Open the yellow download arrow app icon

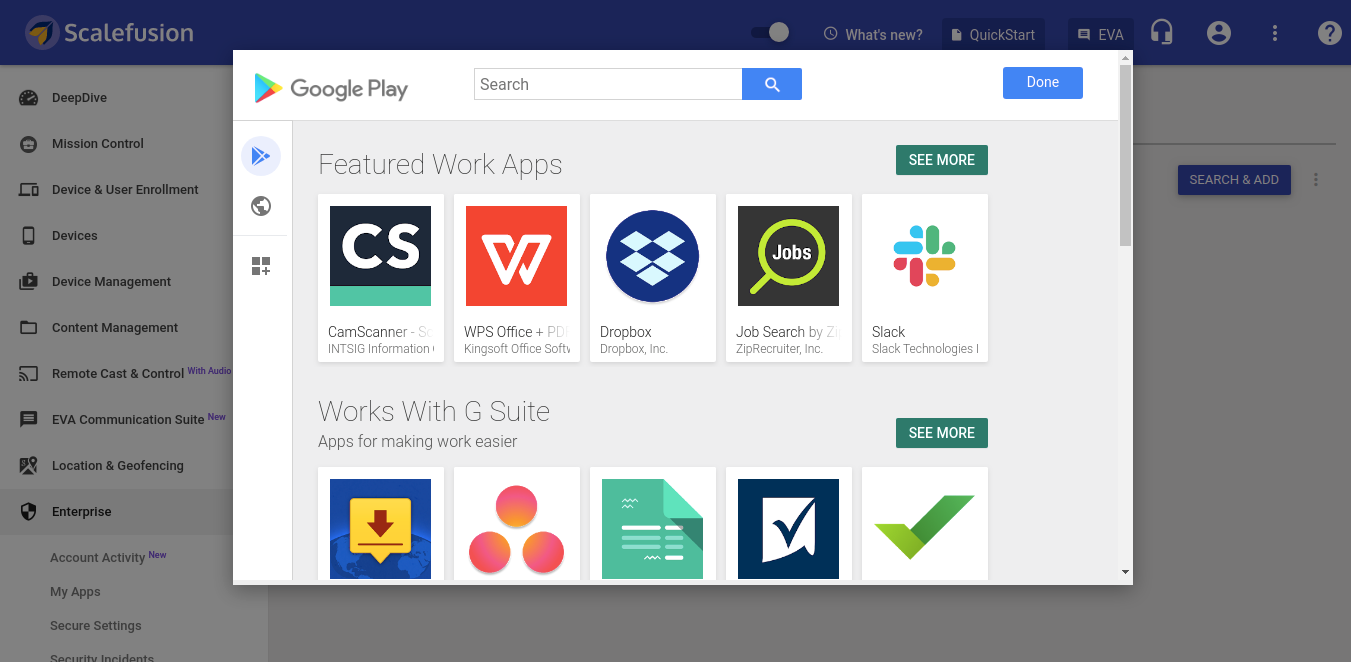tap(381, 529)
